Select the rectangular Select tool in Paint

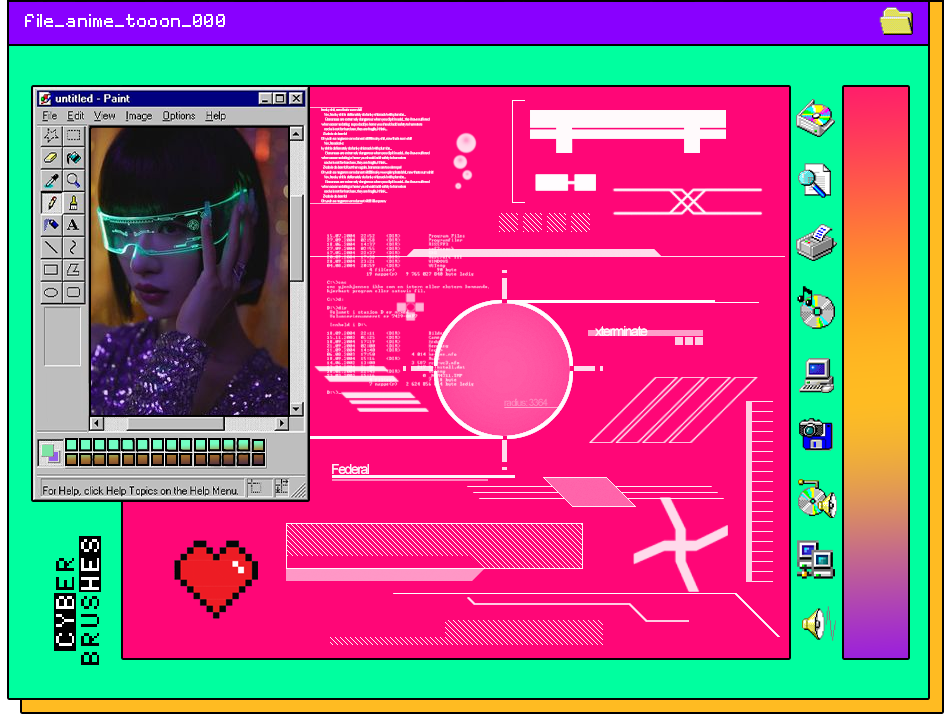click(73, 135)
